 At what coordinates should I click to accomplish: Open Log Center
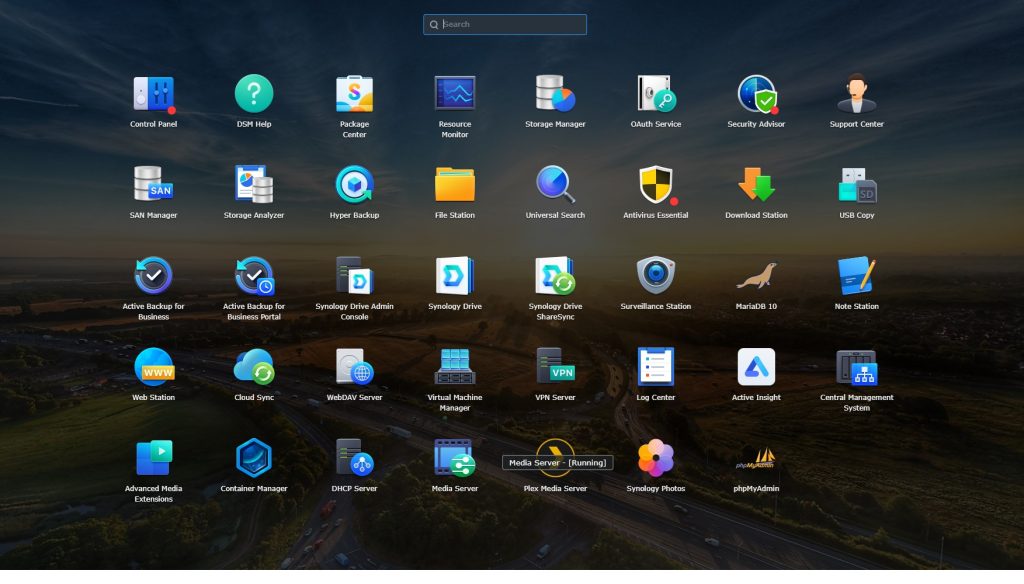click(656, 366)
